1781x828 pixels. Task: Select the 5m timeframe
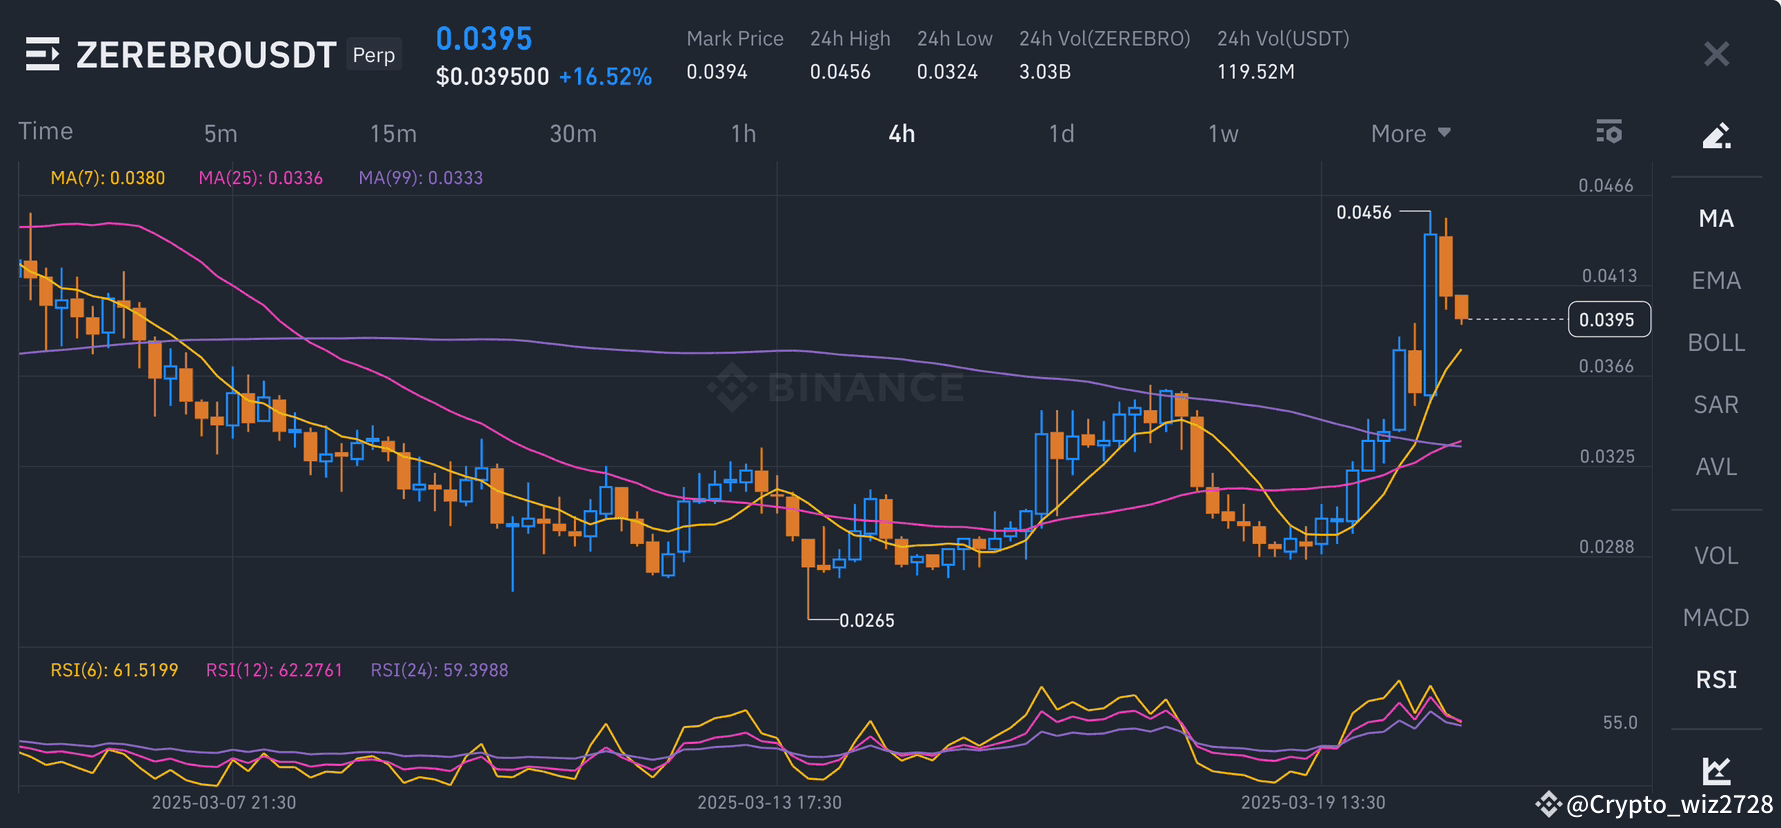(221, 134)
